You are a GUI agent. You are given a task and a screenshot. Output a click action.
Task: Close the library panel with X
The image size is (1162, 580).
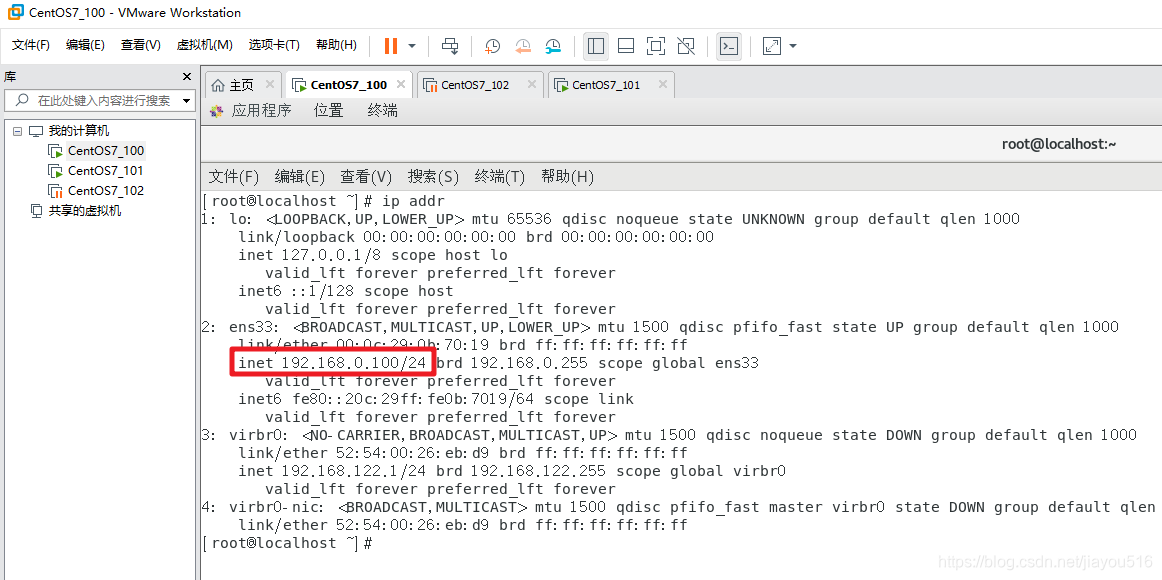(x=187, y=77)
